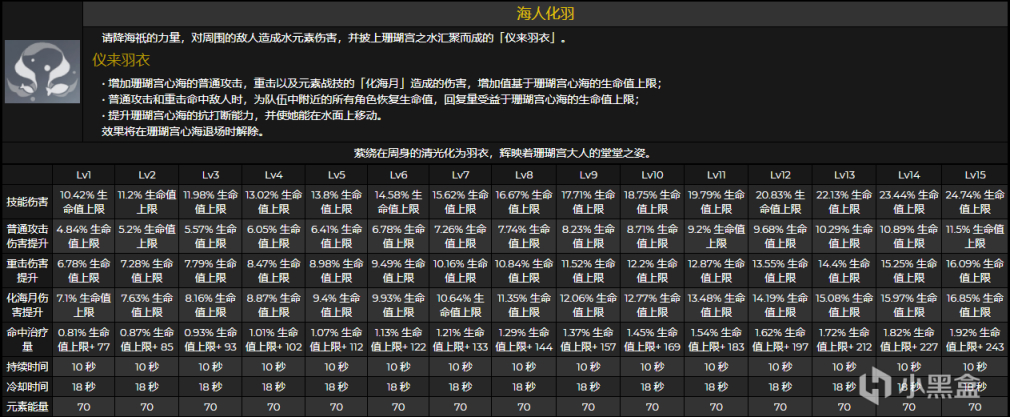Click the 海人化羽 skill icon
1010x417 pixels.
pos(43,72)
